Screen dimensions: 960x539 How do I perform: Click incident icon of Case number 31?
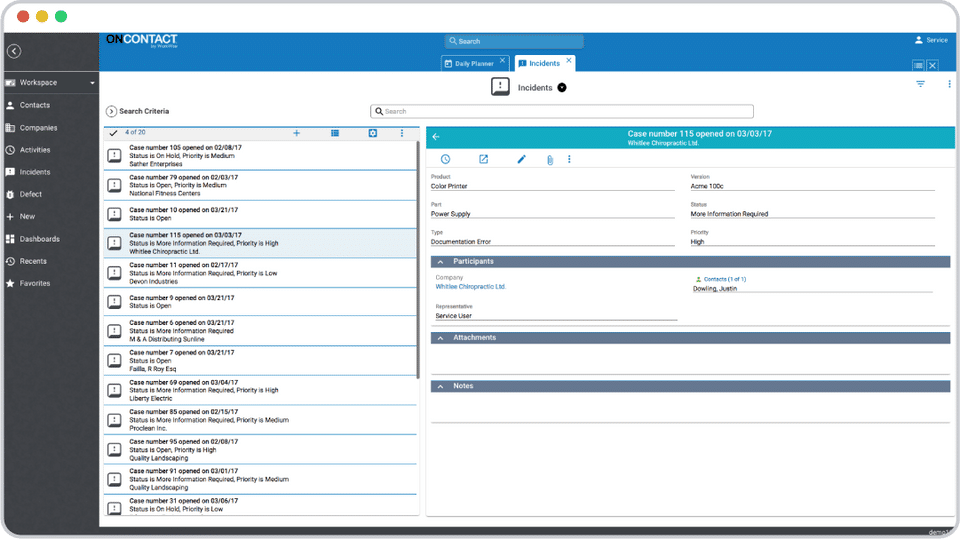pos(114,508)
